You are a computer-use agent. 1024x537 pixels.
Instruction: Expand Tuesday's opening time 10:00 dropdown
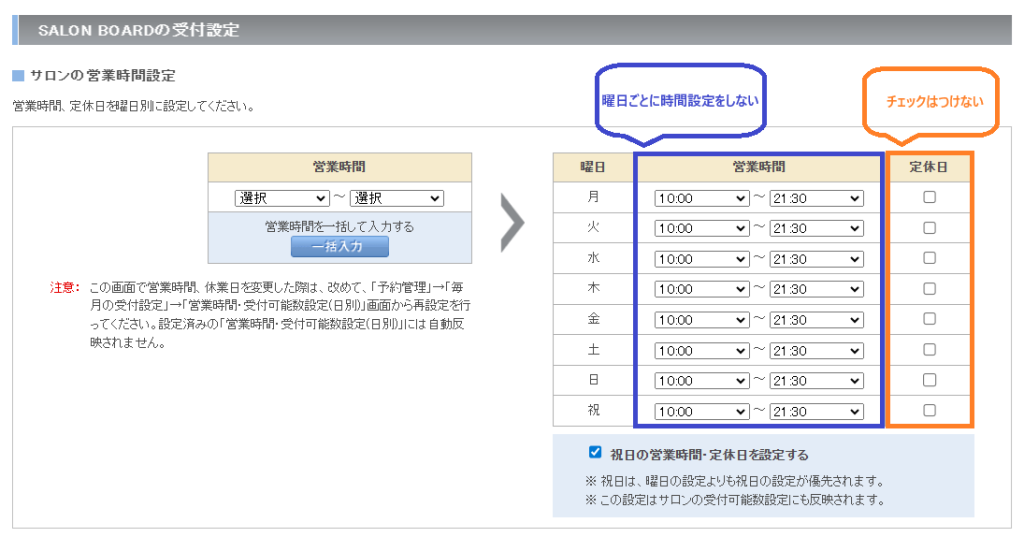pyautogui.click(x=701, y=229)
